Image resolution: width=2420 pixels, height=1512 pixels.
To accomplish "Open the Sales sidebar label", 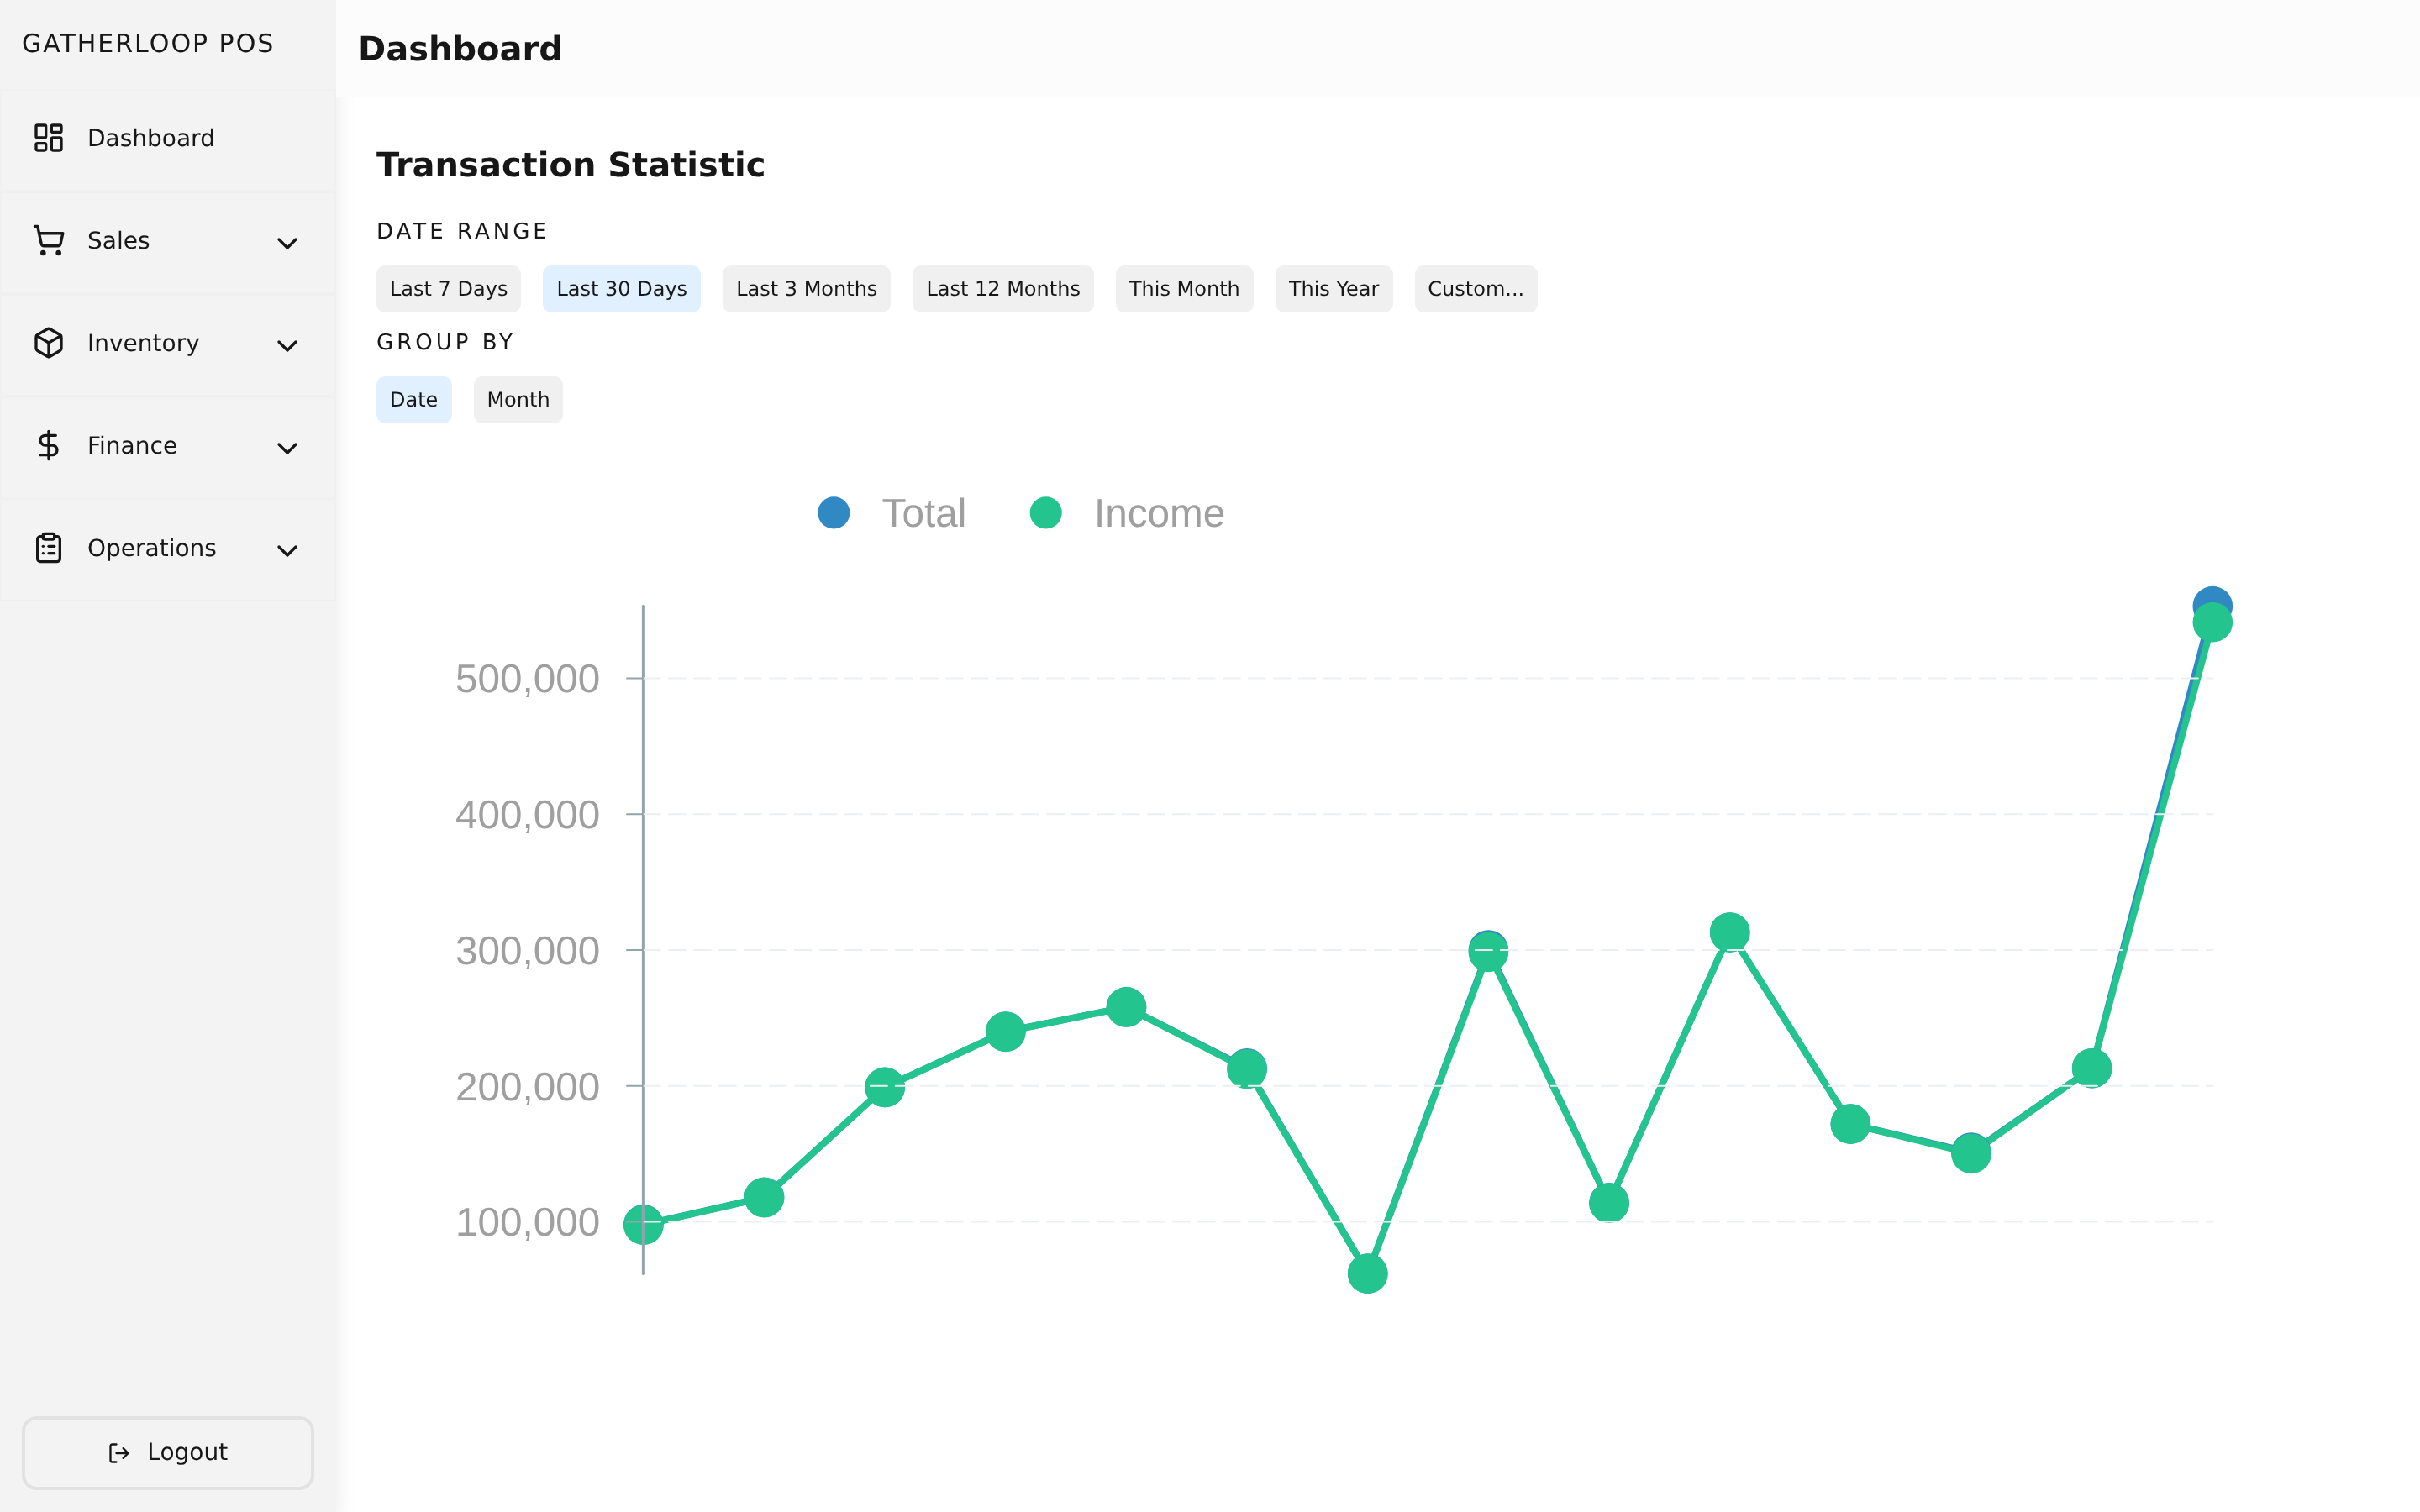I will point(118,241).
